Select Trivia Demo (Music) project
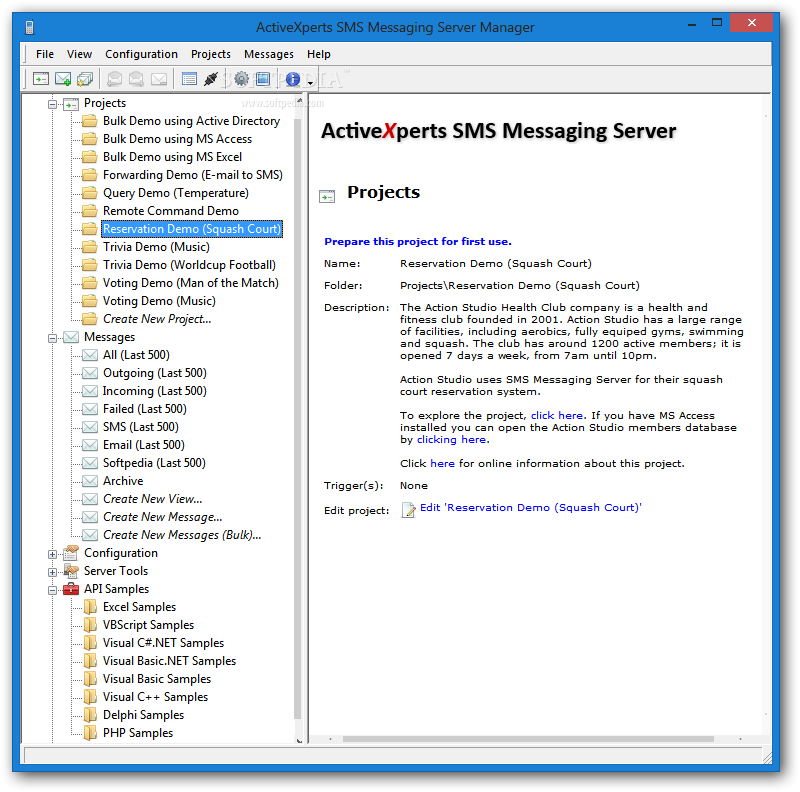The height and width of the screenshot is (792, 800). tap(156, 247)
